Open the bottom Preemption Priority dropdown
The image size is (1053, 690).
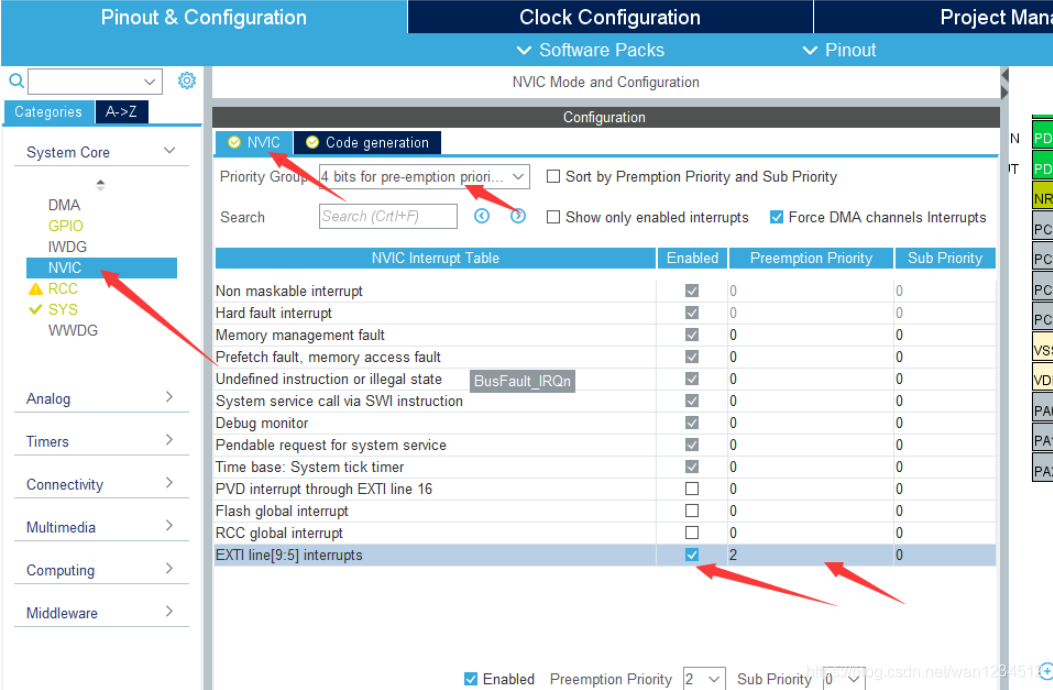click(704, 679)
